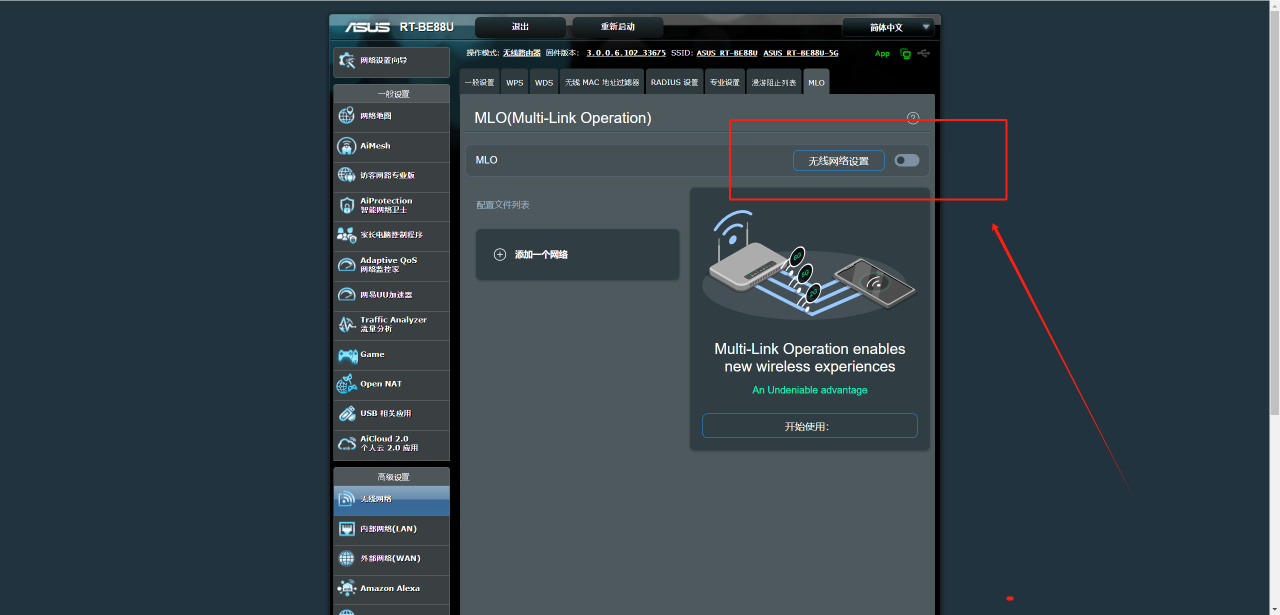Click the USB status icon in header
The height and width of the screenshot is (615, 1280).
click(x=923, y=54)
